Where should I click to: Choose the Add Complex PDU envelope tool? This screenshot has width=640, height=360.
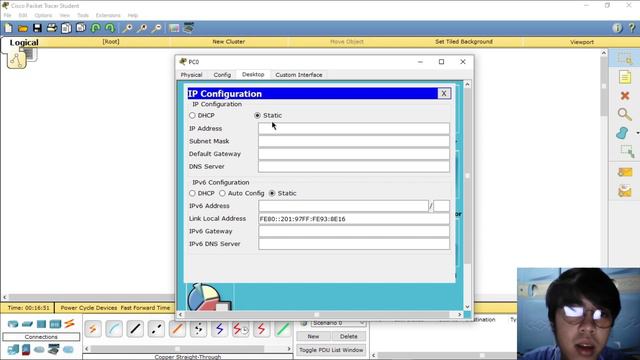[625, 191]
